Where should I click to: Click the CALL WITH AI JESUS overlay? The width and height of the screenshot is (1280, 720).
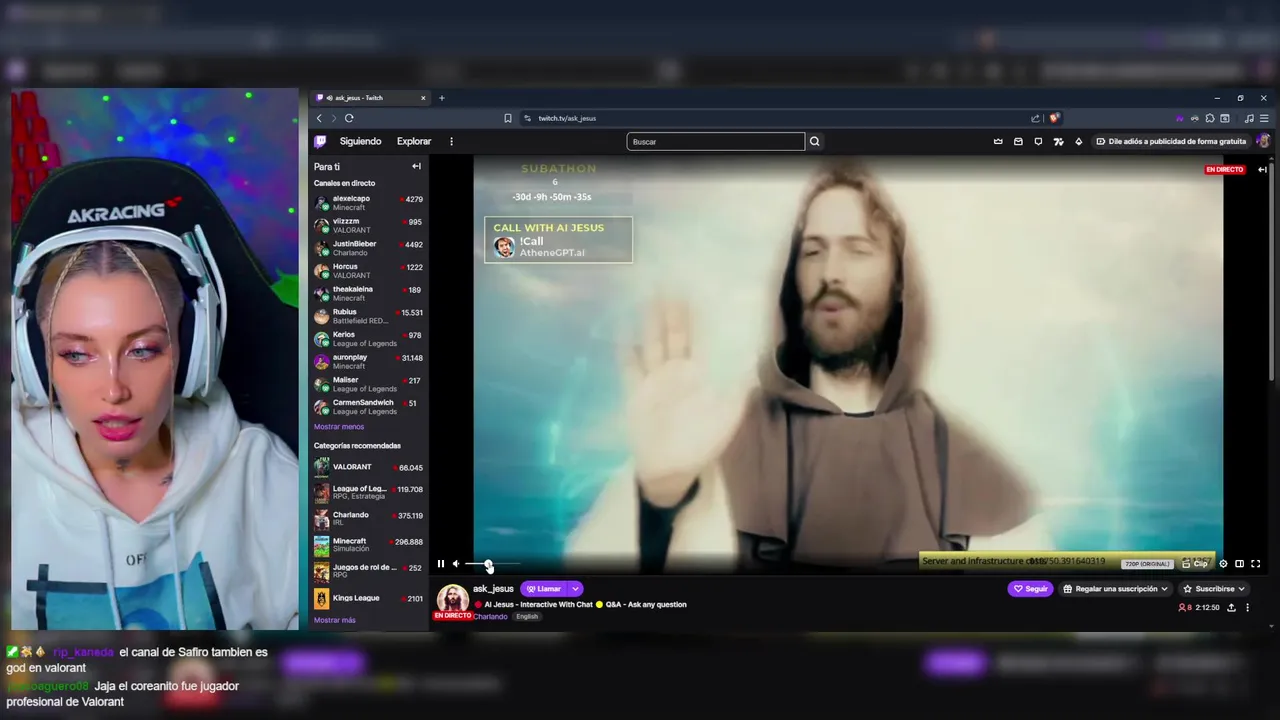pos(558,240)
